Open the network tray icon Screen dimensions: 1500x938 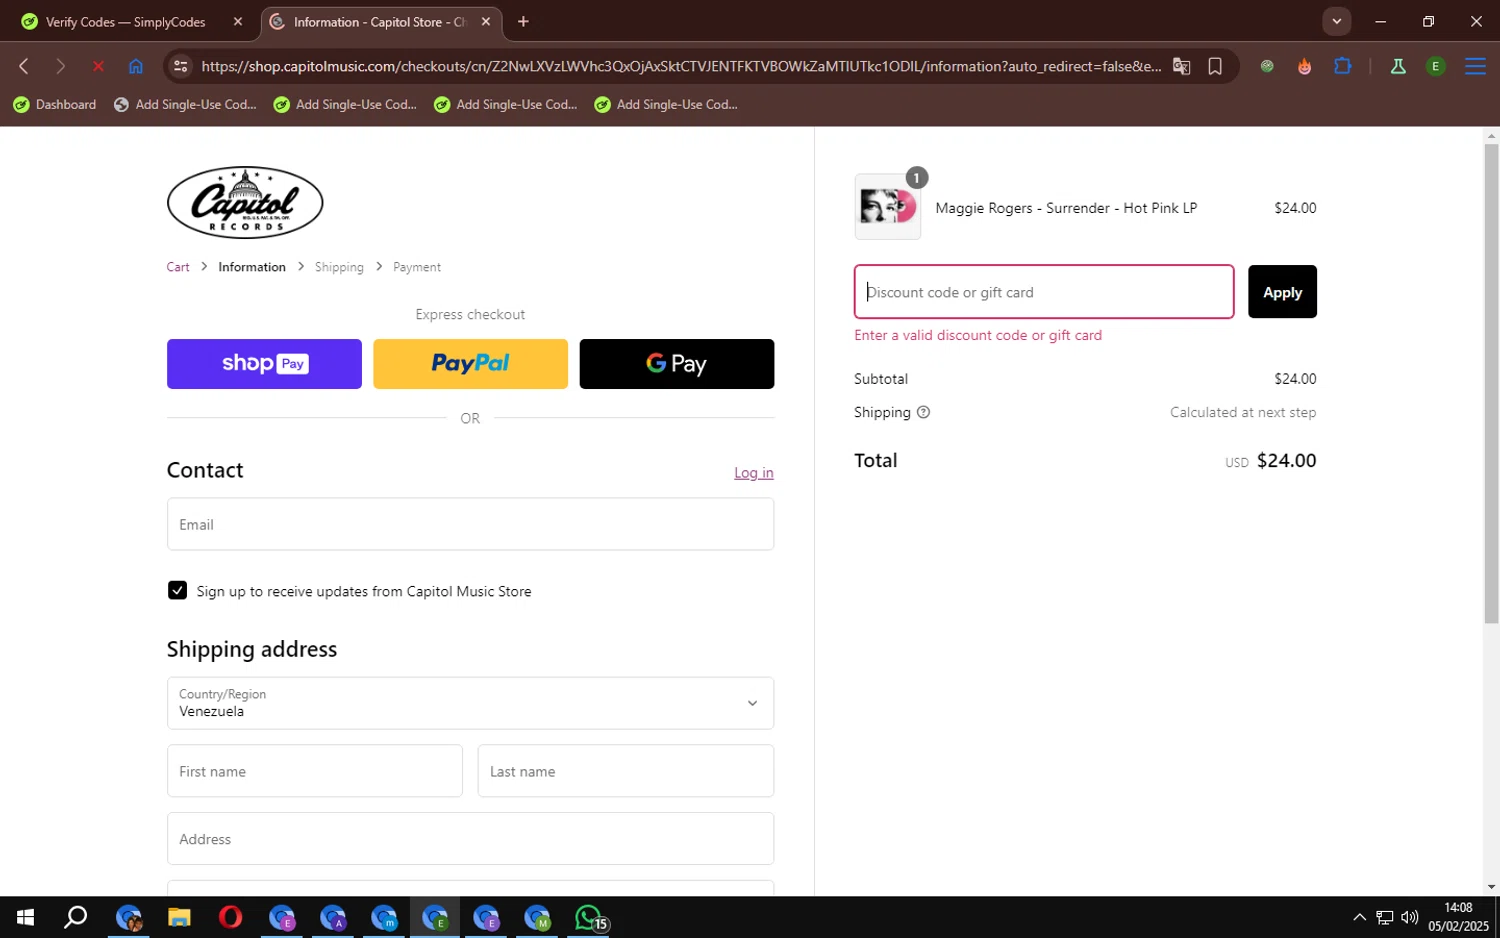[x=1385, y=917]
